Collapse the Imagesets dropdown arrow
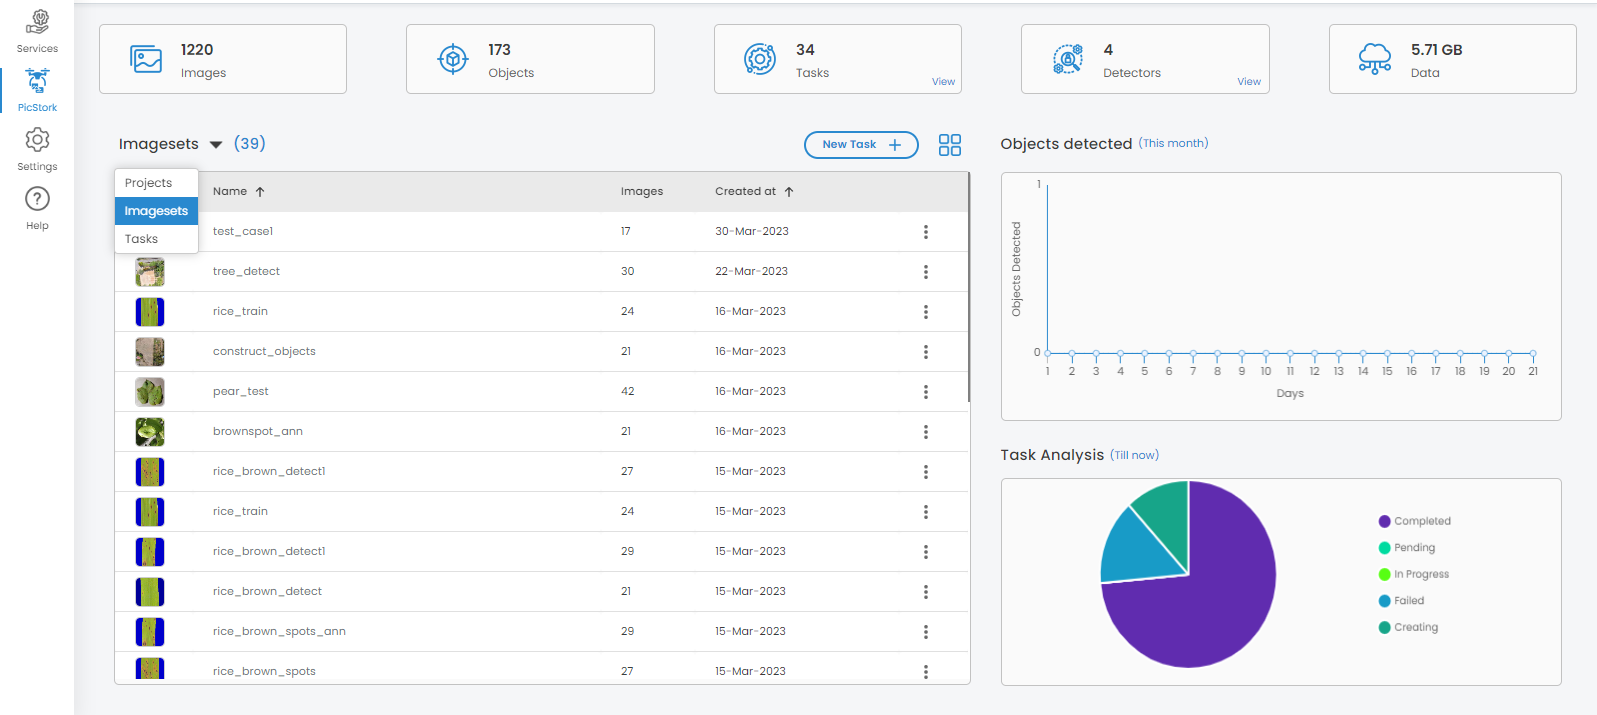 click(216, 145)
